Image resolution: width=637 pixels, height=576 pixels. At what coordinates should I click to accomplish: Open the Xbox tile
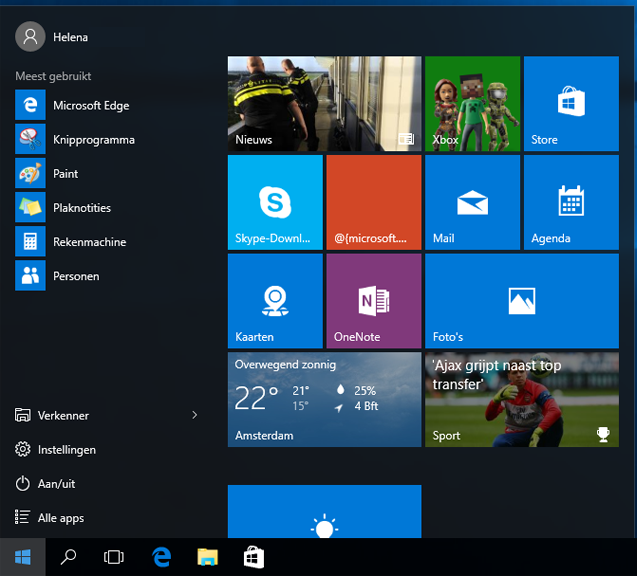tap(472, 104)
